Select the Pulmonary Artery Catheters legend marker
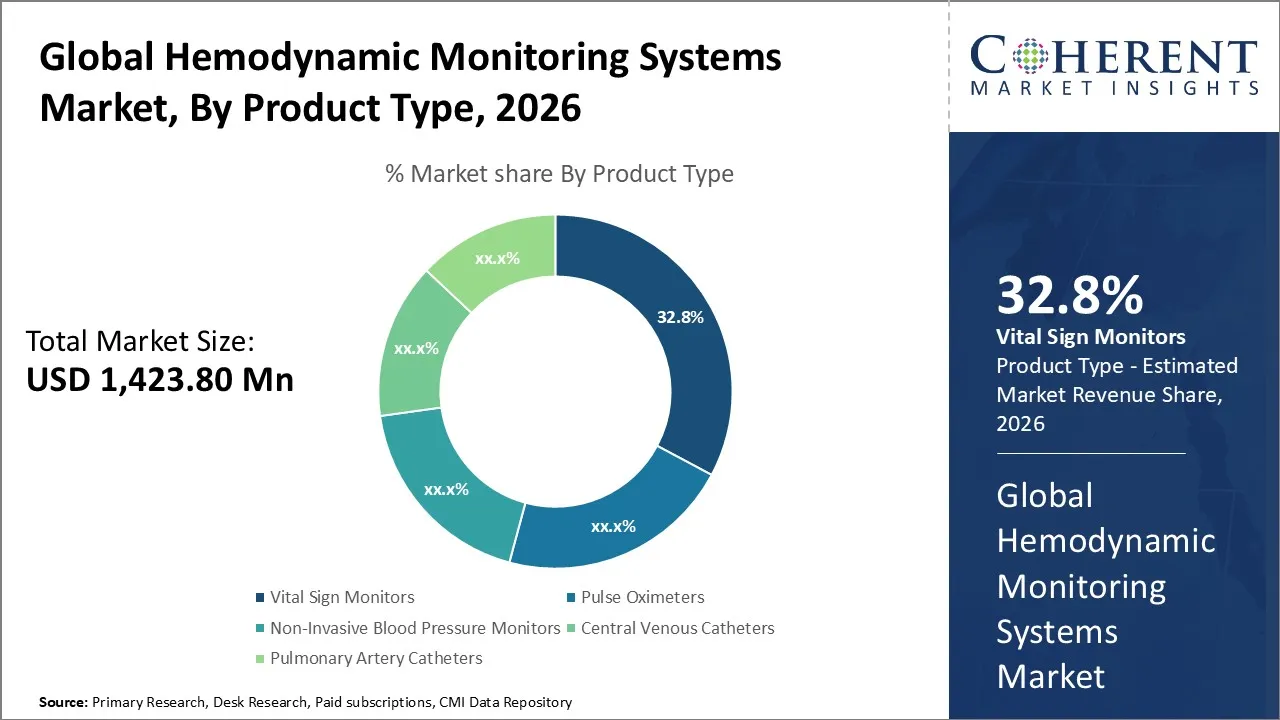 [259, 658]
